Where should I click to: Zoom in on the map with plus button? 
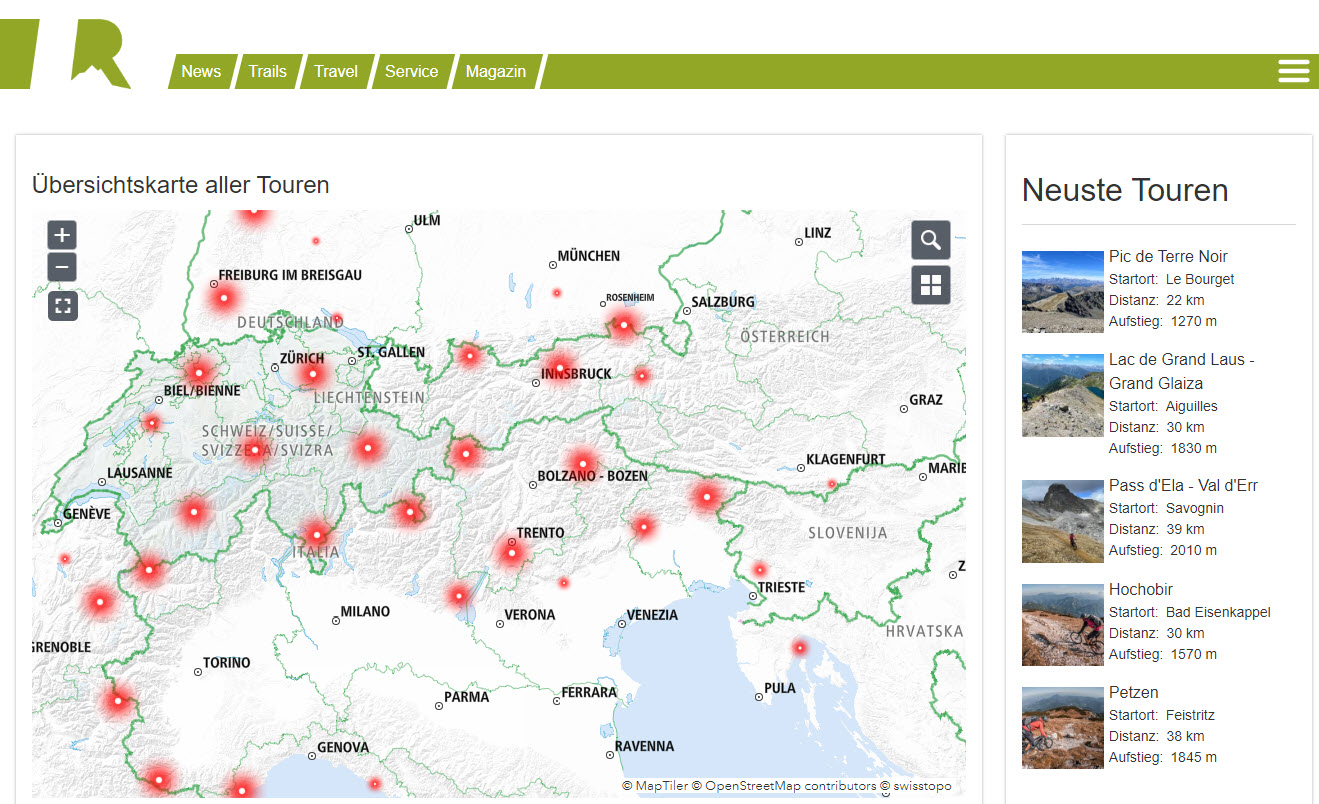[62, 236]
